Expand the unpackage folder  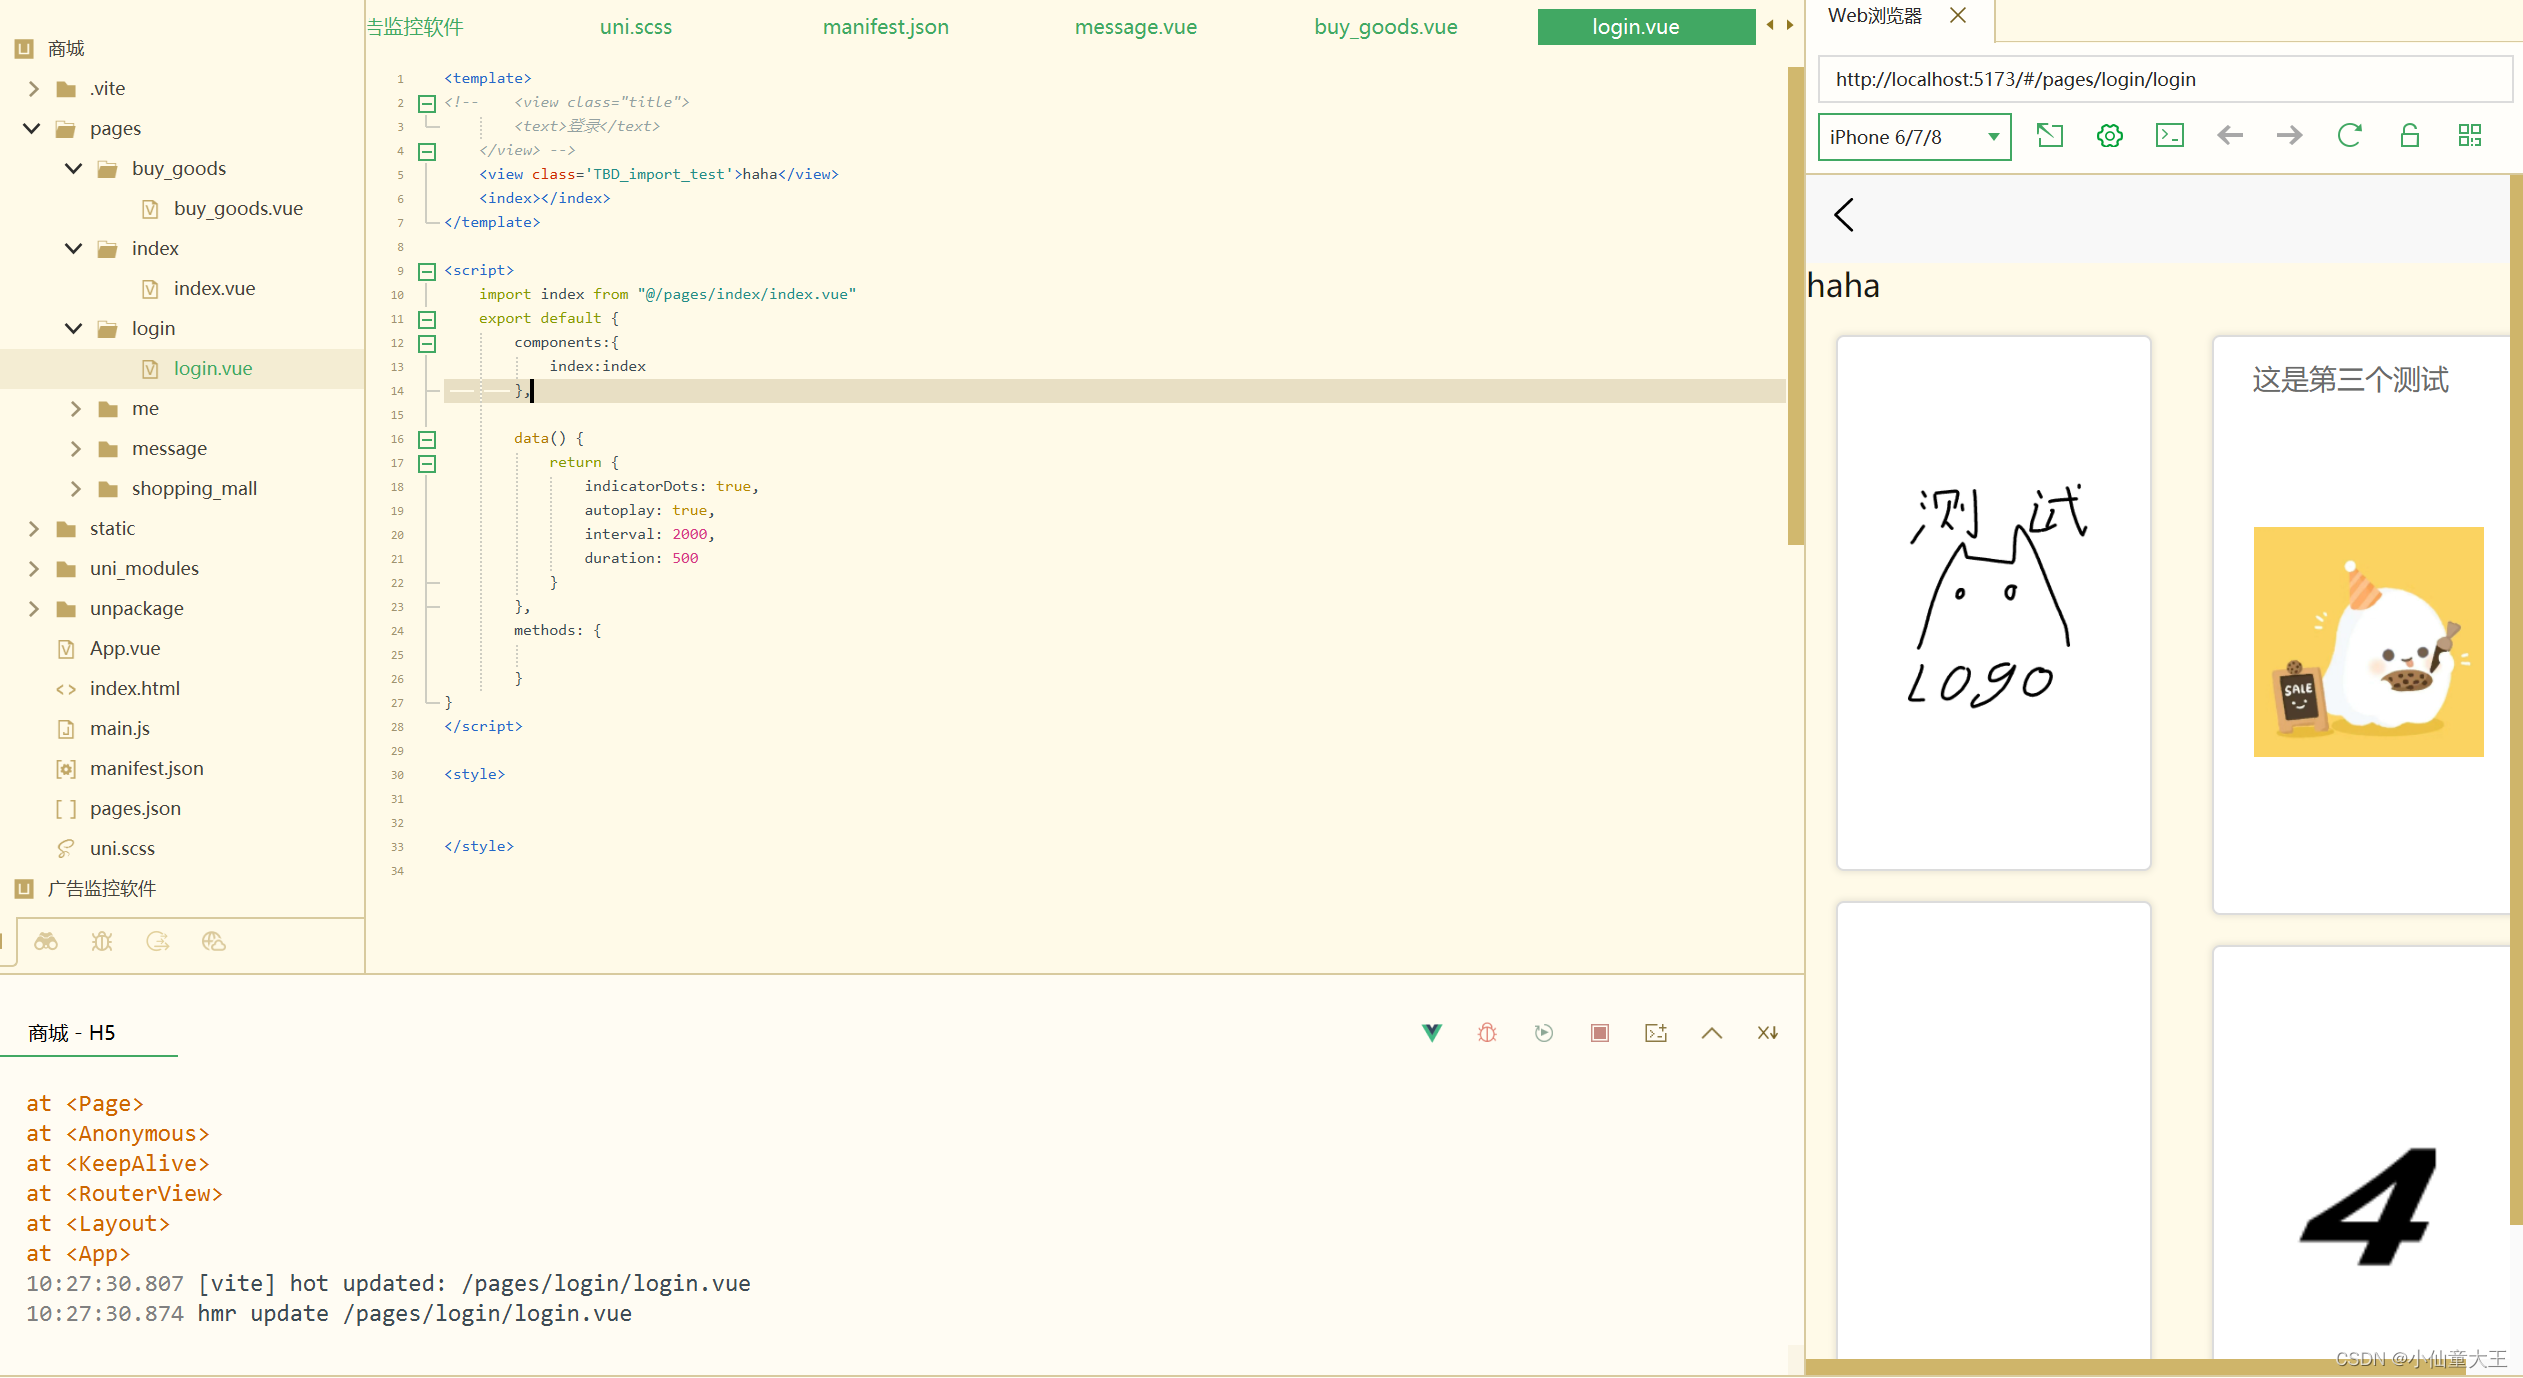pos(34,608)
